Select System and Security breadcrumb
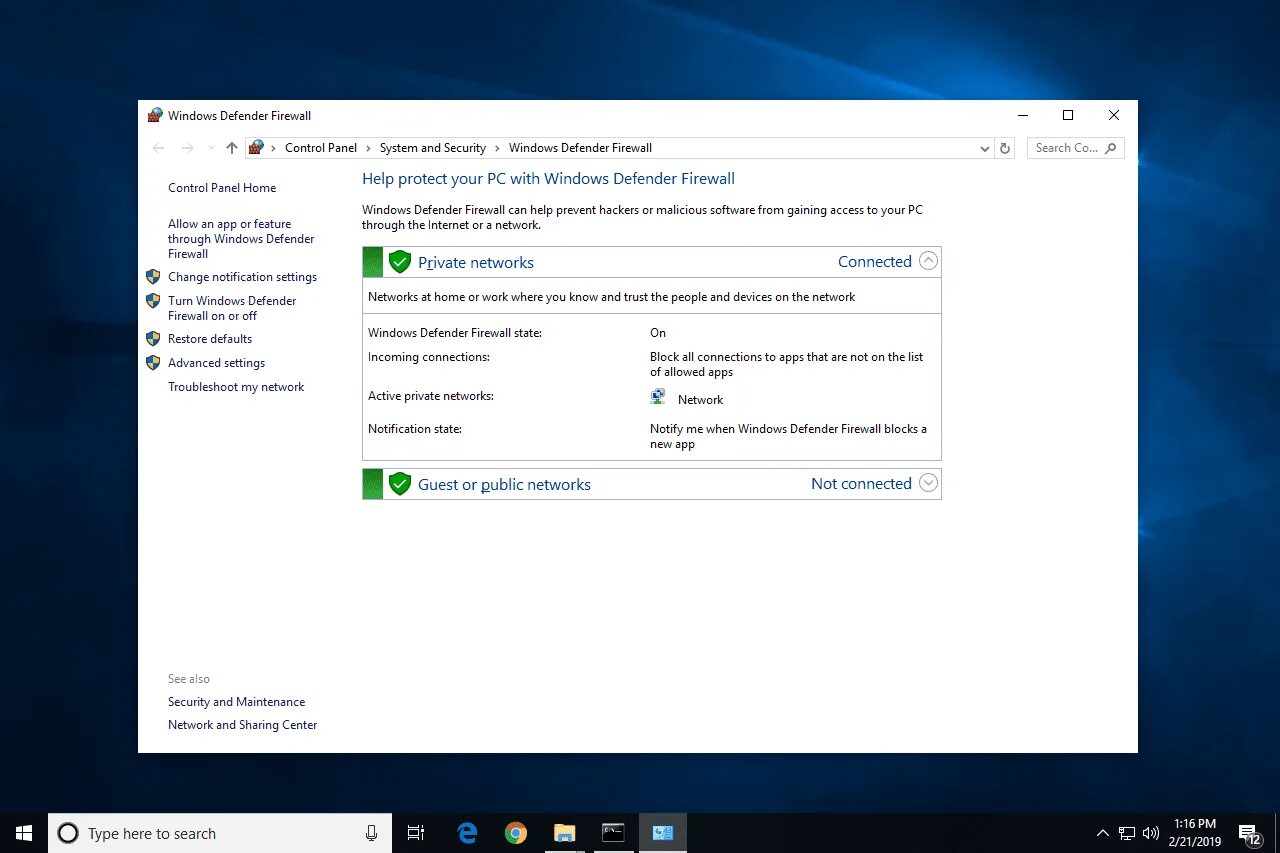Viewport: 1280px width, 853px height. [x=432, y=148]
